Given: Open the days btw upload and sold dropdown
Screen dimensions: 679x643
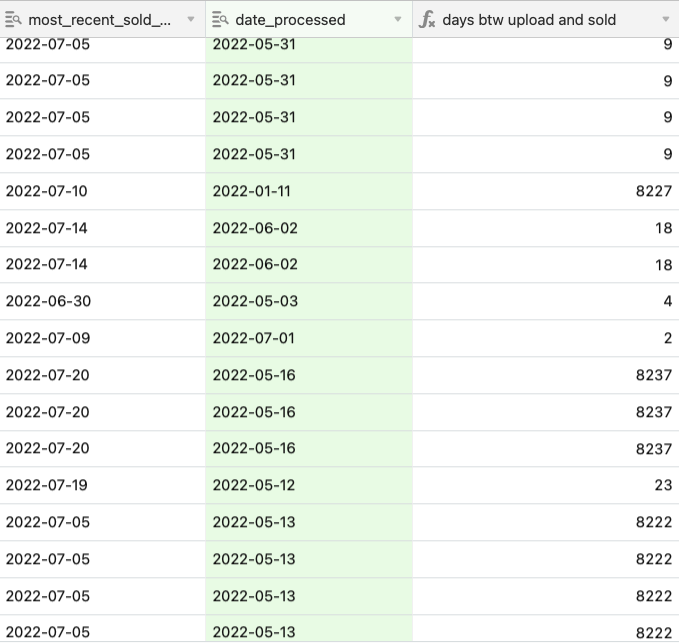Looking at the screenshot, I should tap(666, 19).
